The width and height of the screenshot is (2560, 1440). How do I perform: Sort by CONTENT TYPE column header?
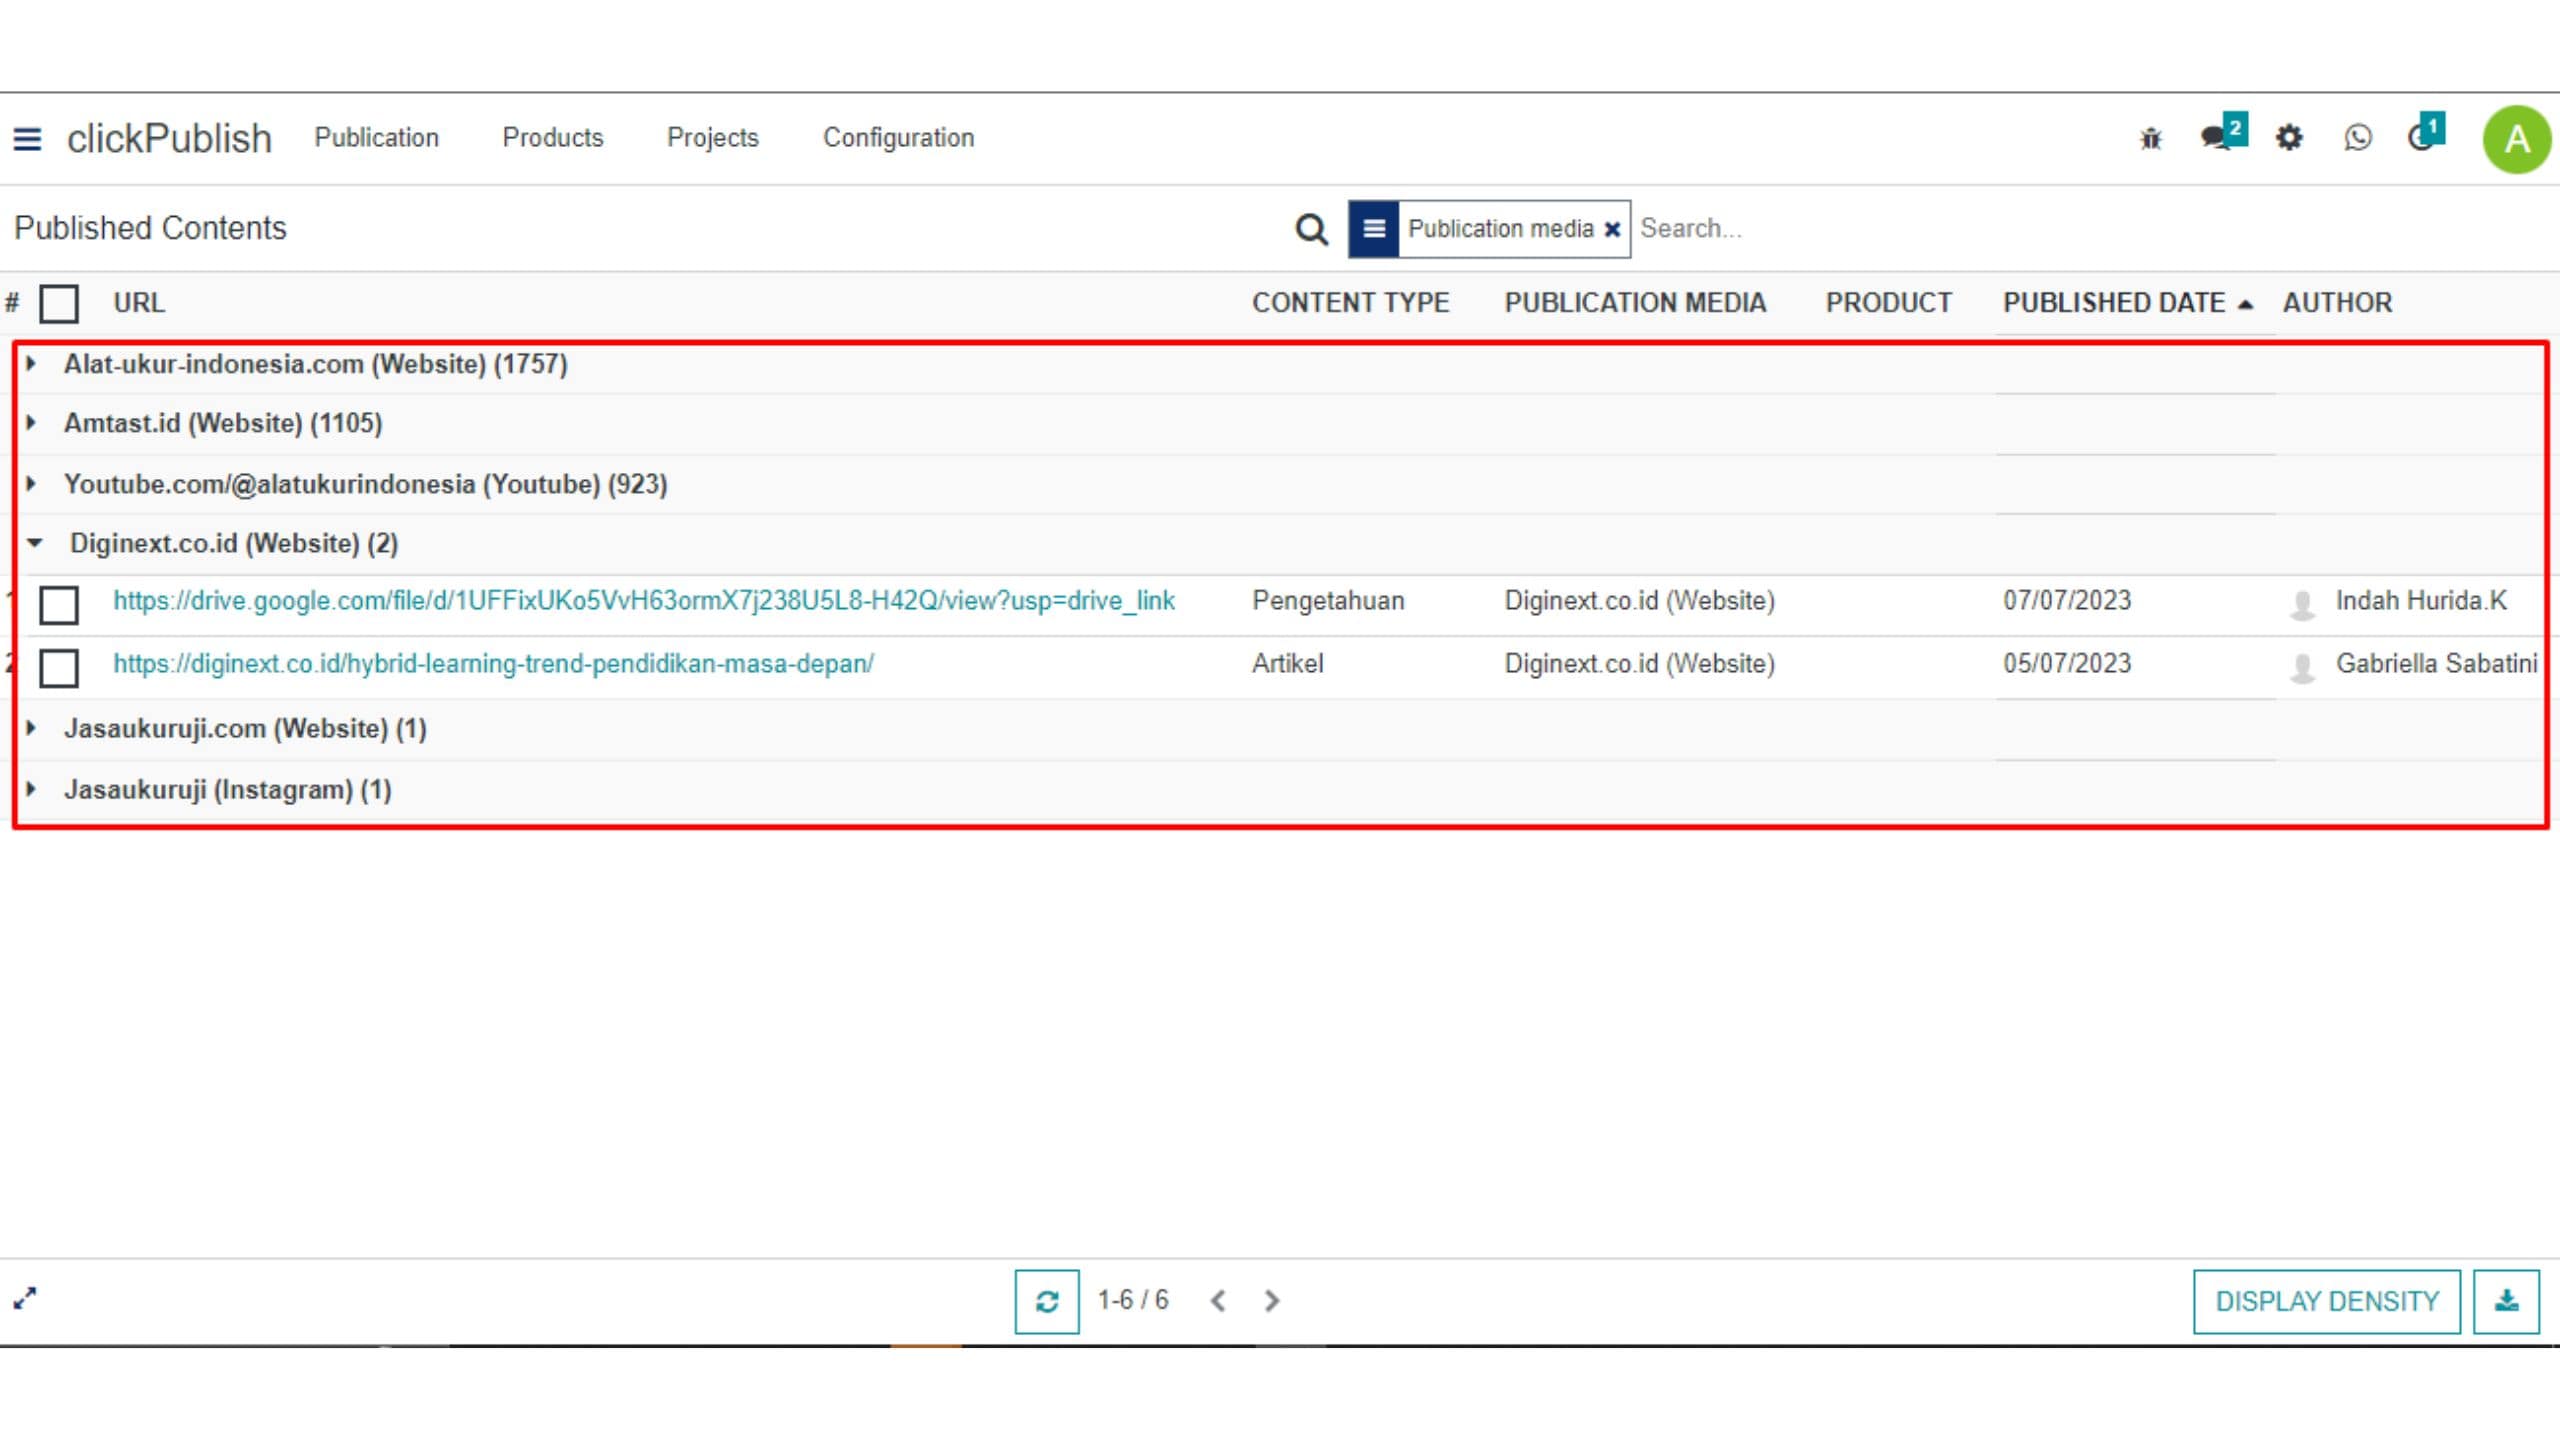tap(1350, 303)
